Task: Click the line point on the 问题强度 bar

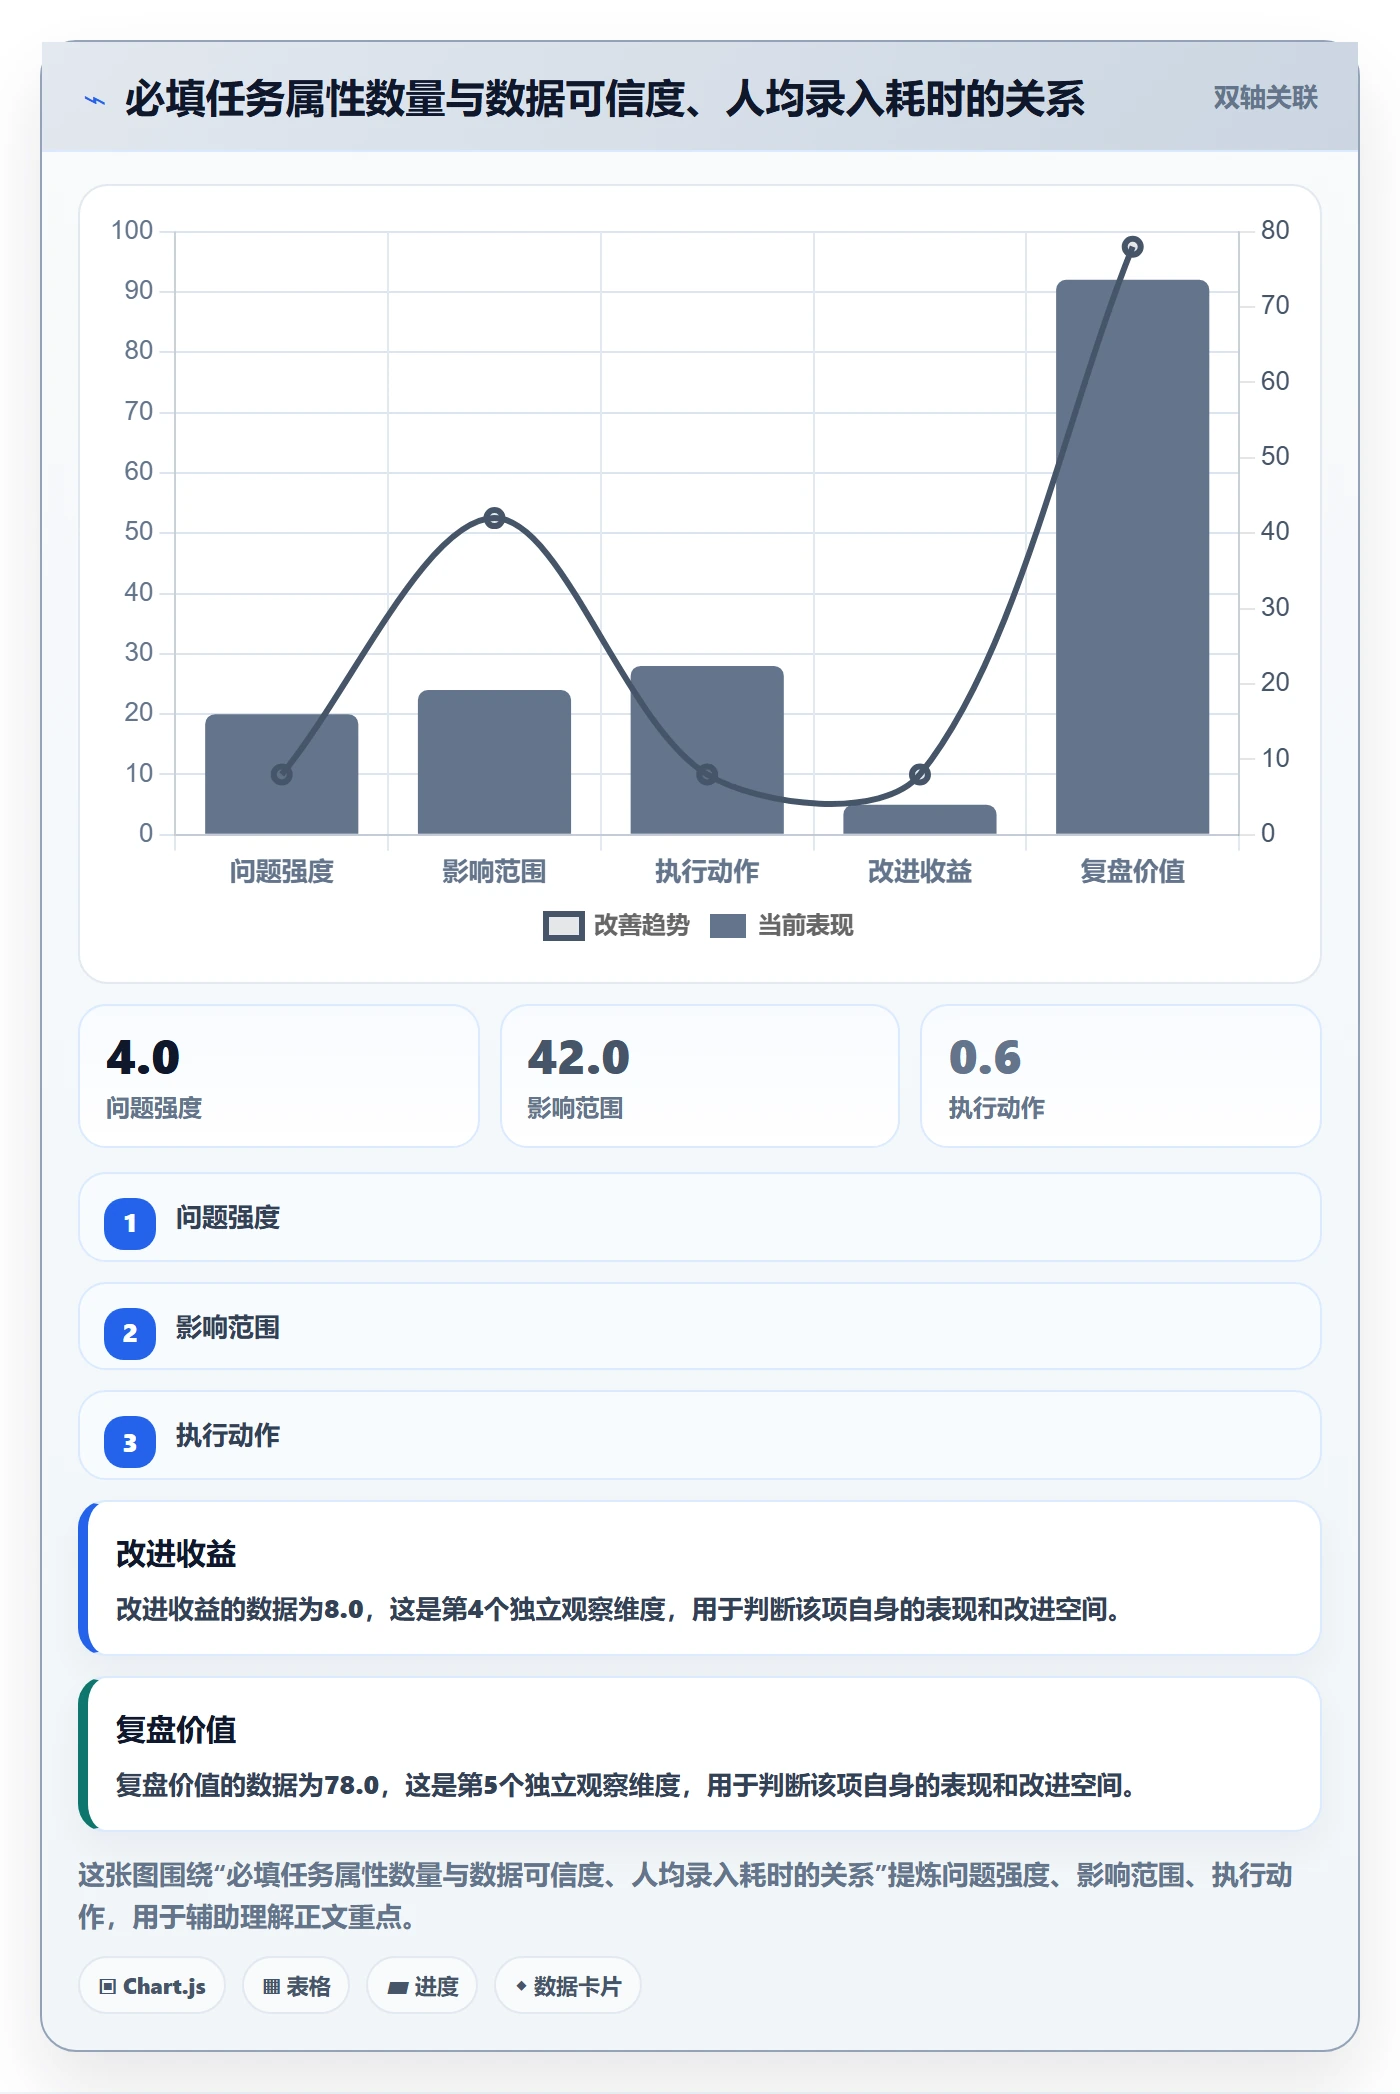Action: 282,774
